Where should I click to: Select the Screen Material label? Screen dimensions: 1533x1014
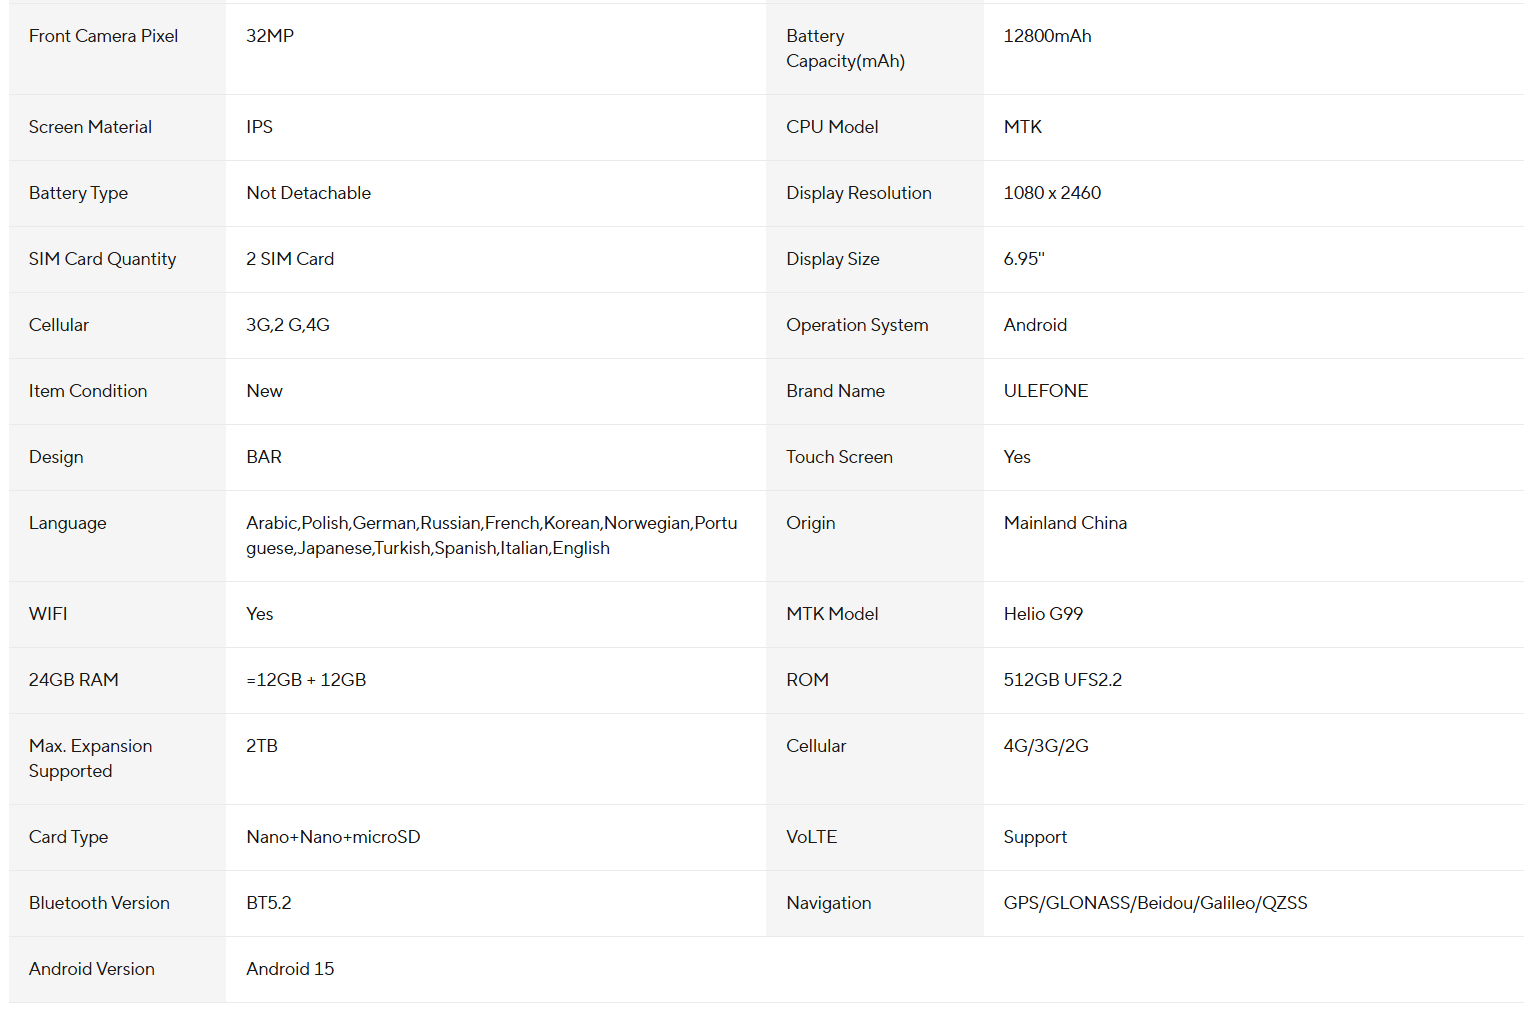pos(90,127)
